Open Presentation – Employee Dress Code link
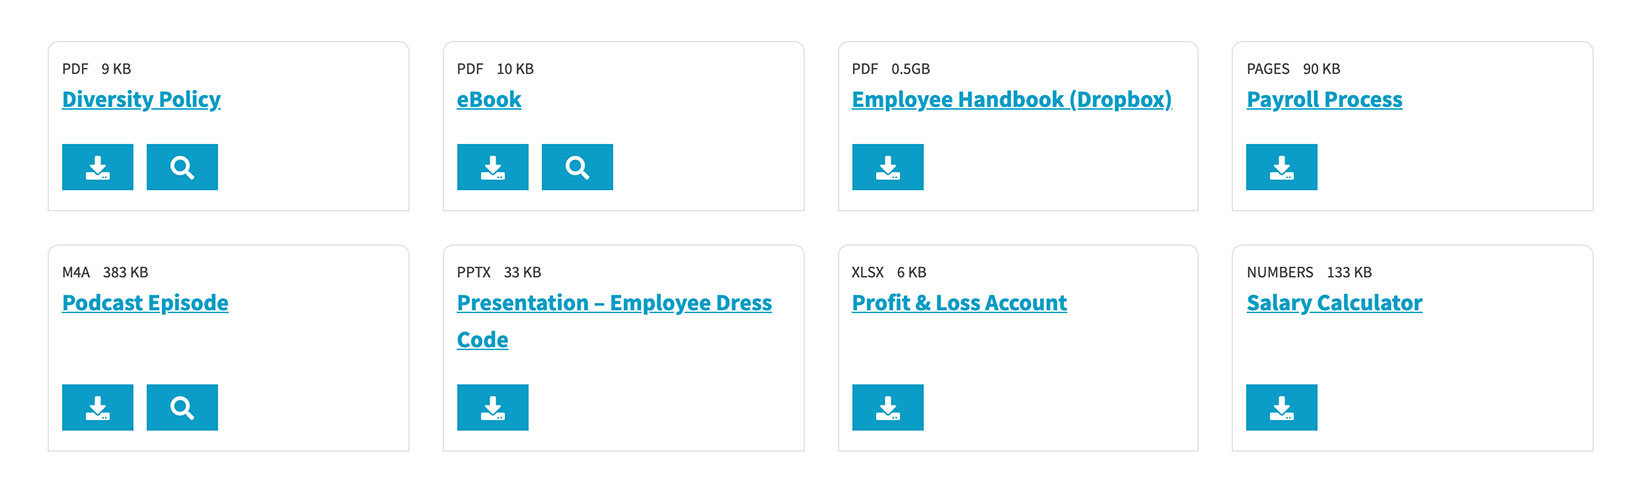Screen dimensions: 1640x494 614,303
